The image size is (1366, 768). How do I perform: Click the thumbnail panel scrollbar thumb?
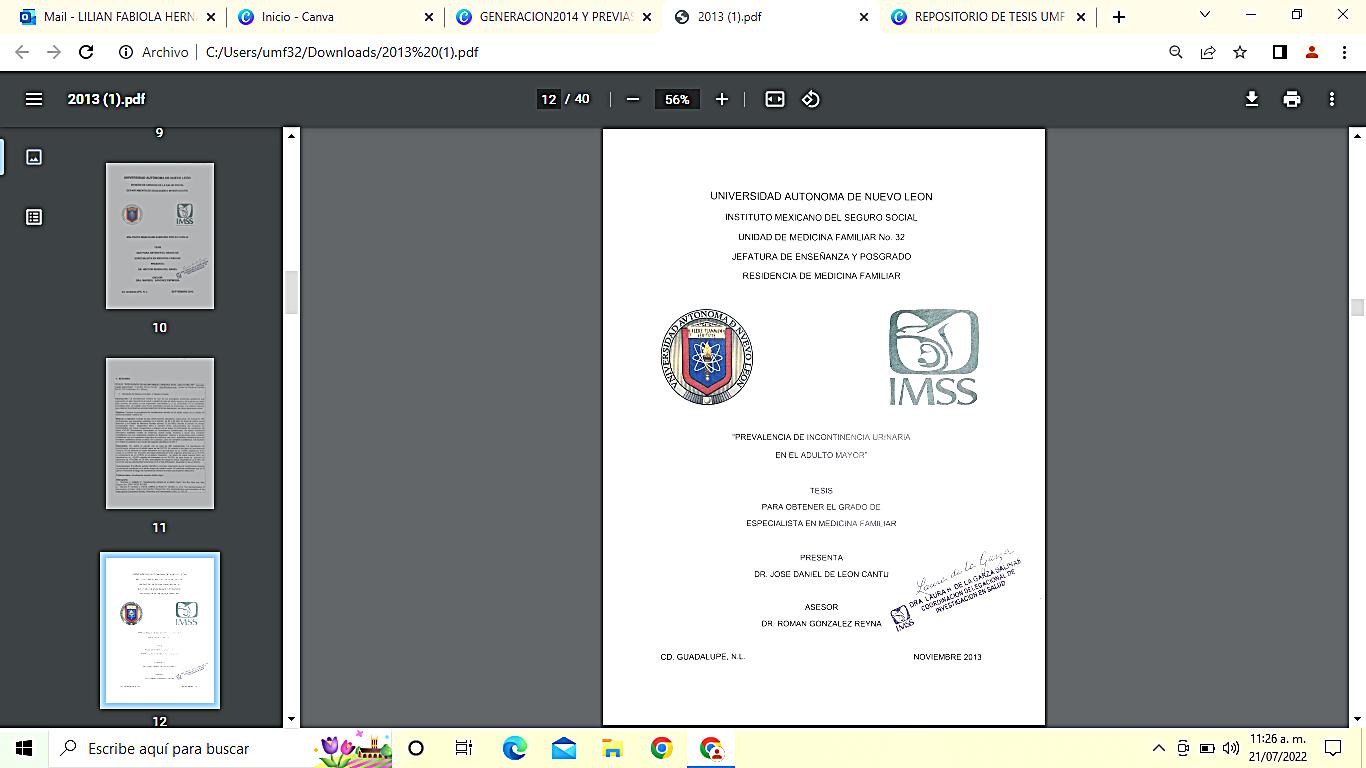pyautogui.click(x=292, y=292)
